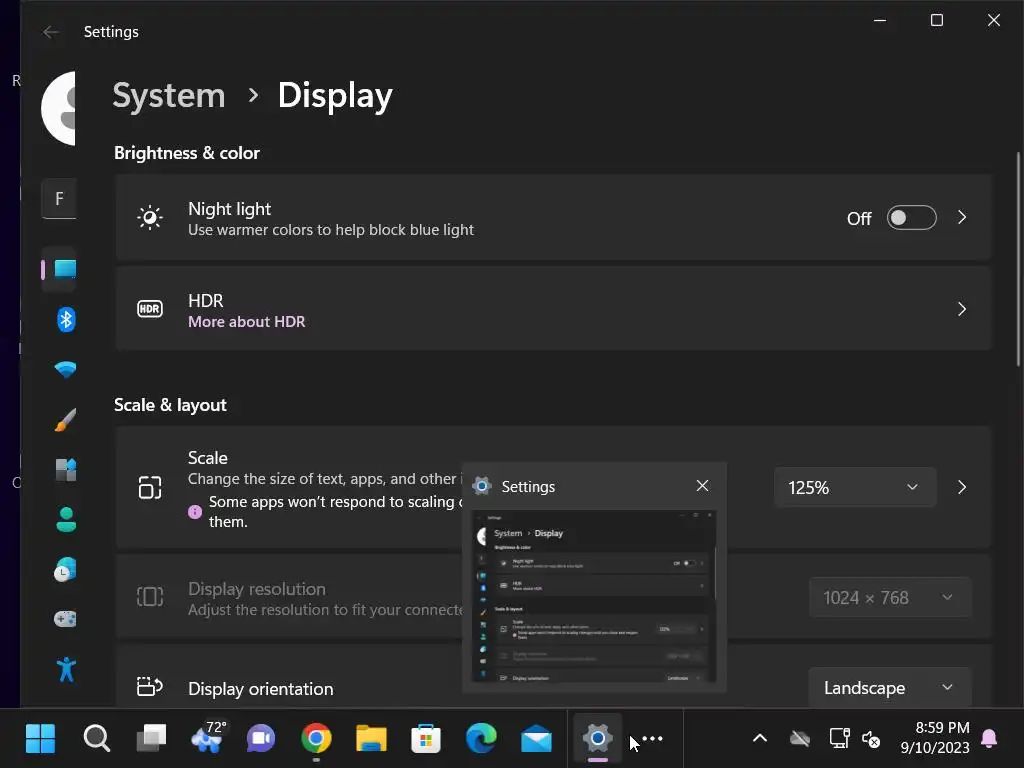Open the Windows Start menu
Viewport: 1024px width, 768px height.
coord(40,739)
